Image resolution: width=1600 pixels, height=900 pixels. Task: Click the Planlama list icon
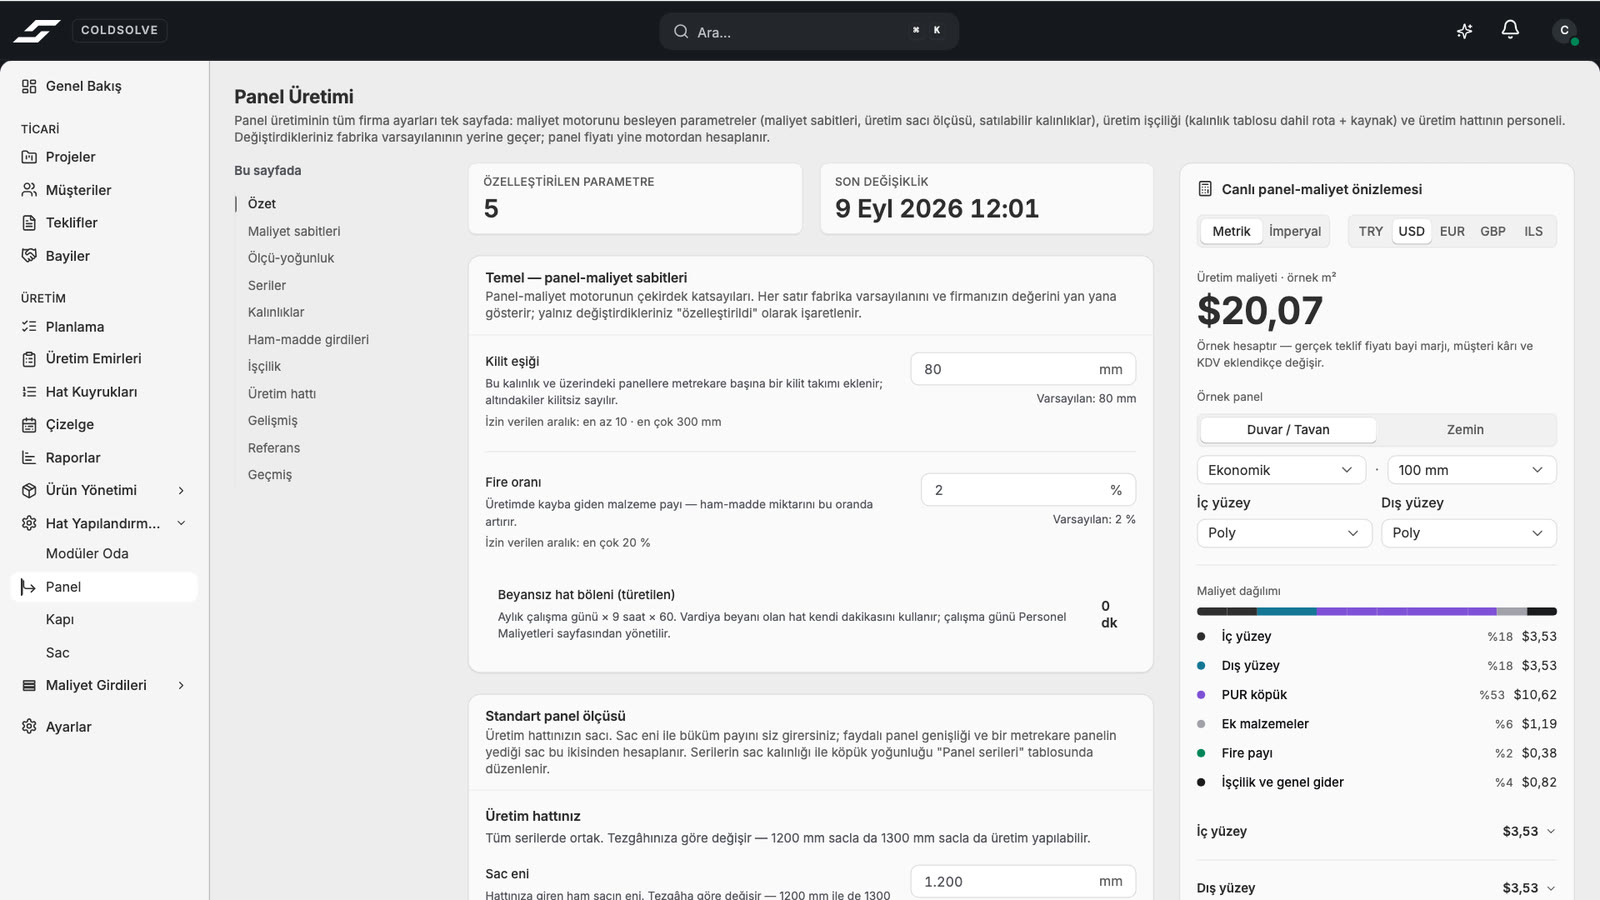click(29, 327)
